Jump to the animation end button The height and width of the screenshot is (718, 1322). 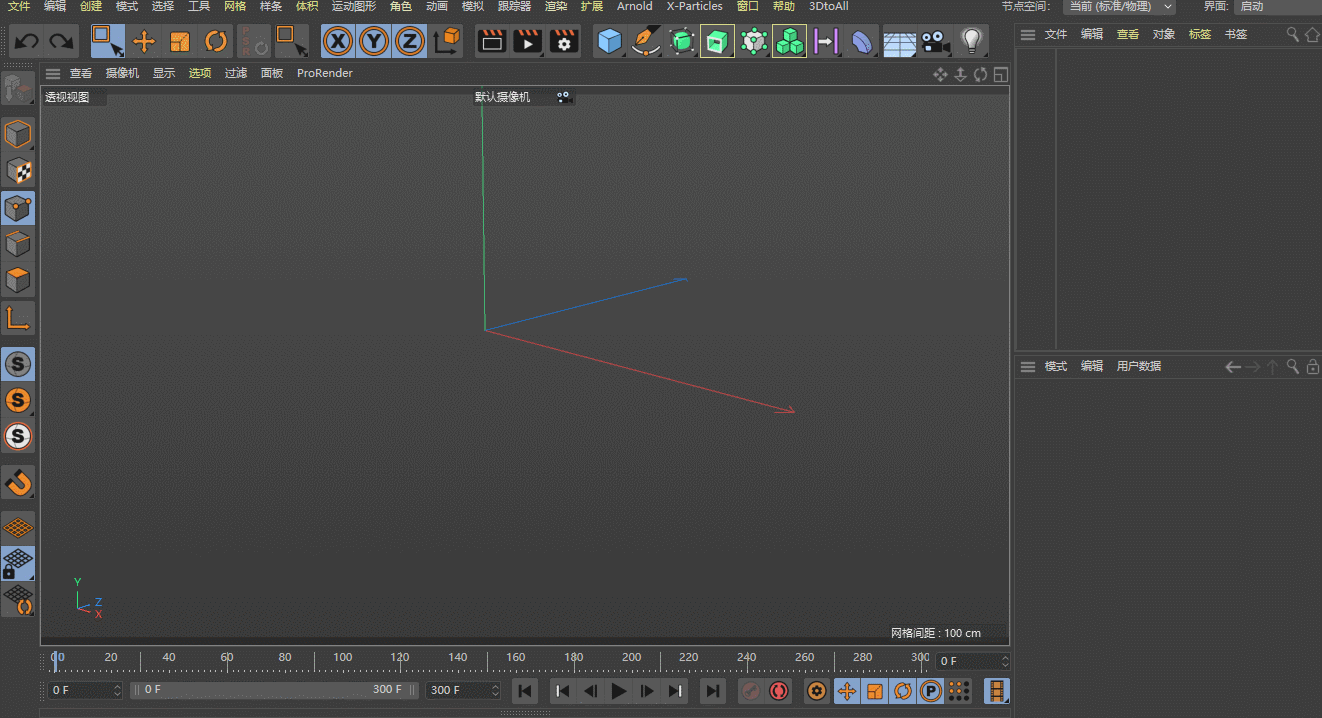tap(712, 691)
